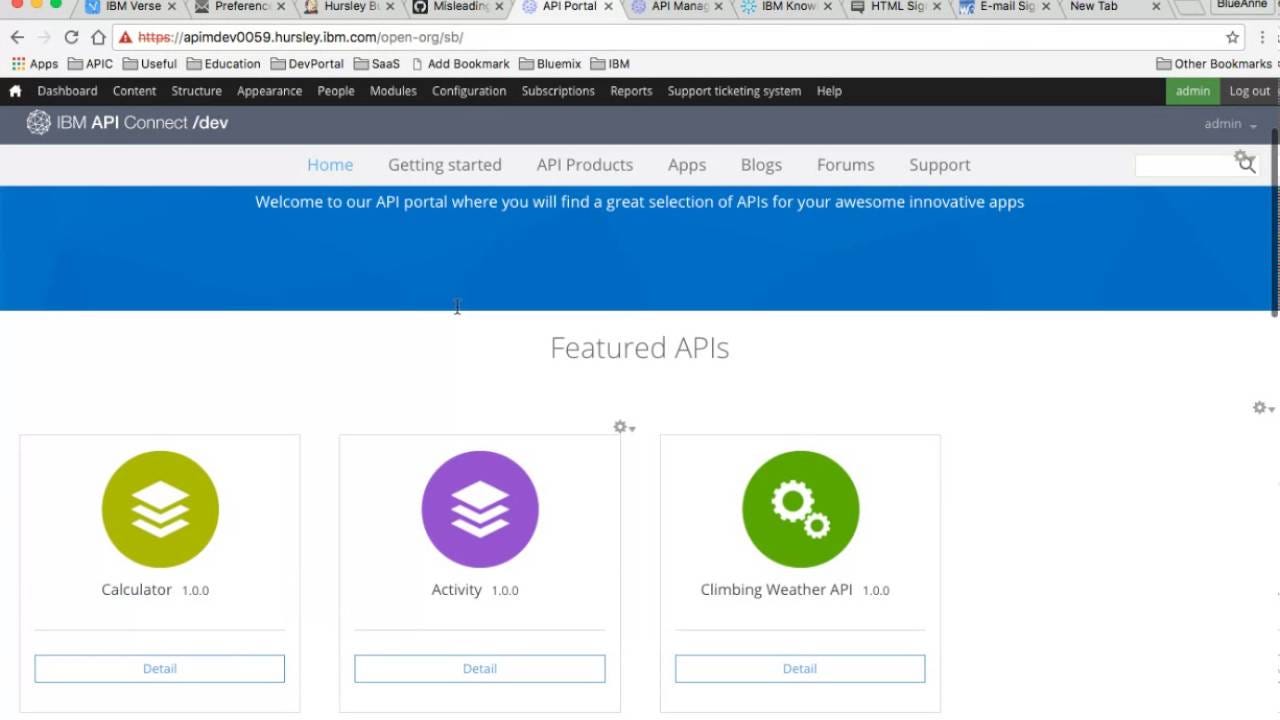
Task: Open the Activity API purple icon
Action: [x=480, y=509]
